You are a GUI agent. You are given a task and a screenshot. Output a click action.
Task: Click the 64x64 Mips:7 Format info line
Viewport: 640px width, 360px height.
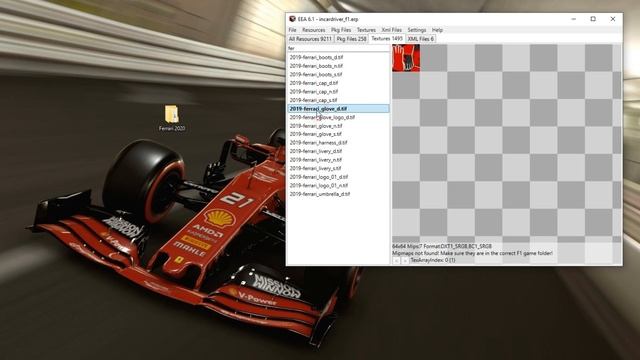pyautogui.click(x=442, y=247)
